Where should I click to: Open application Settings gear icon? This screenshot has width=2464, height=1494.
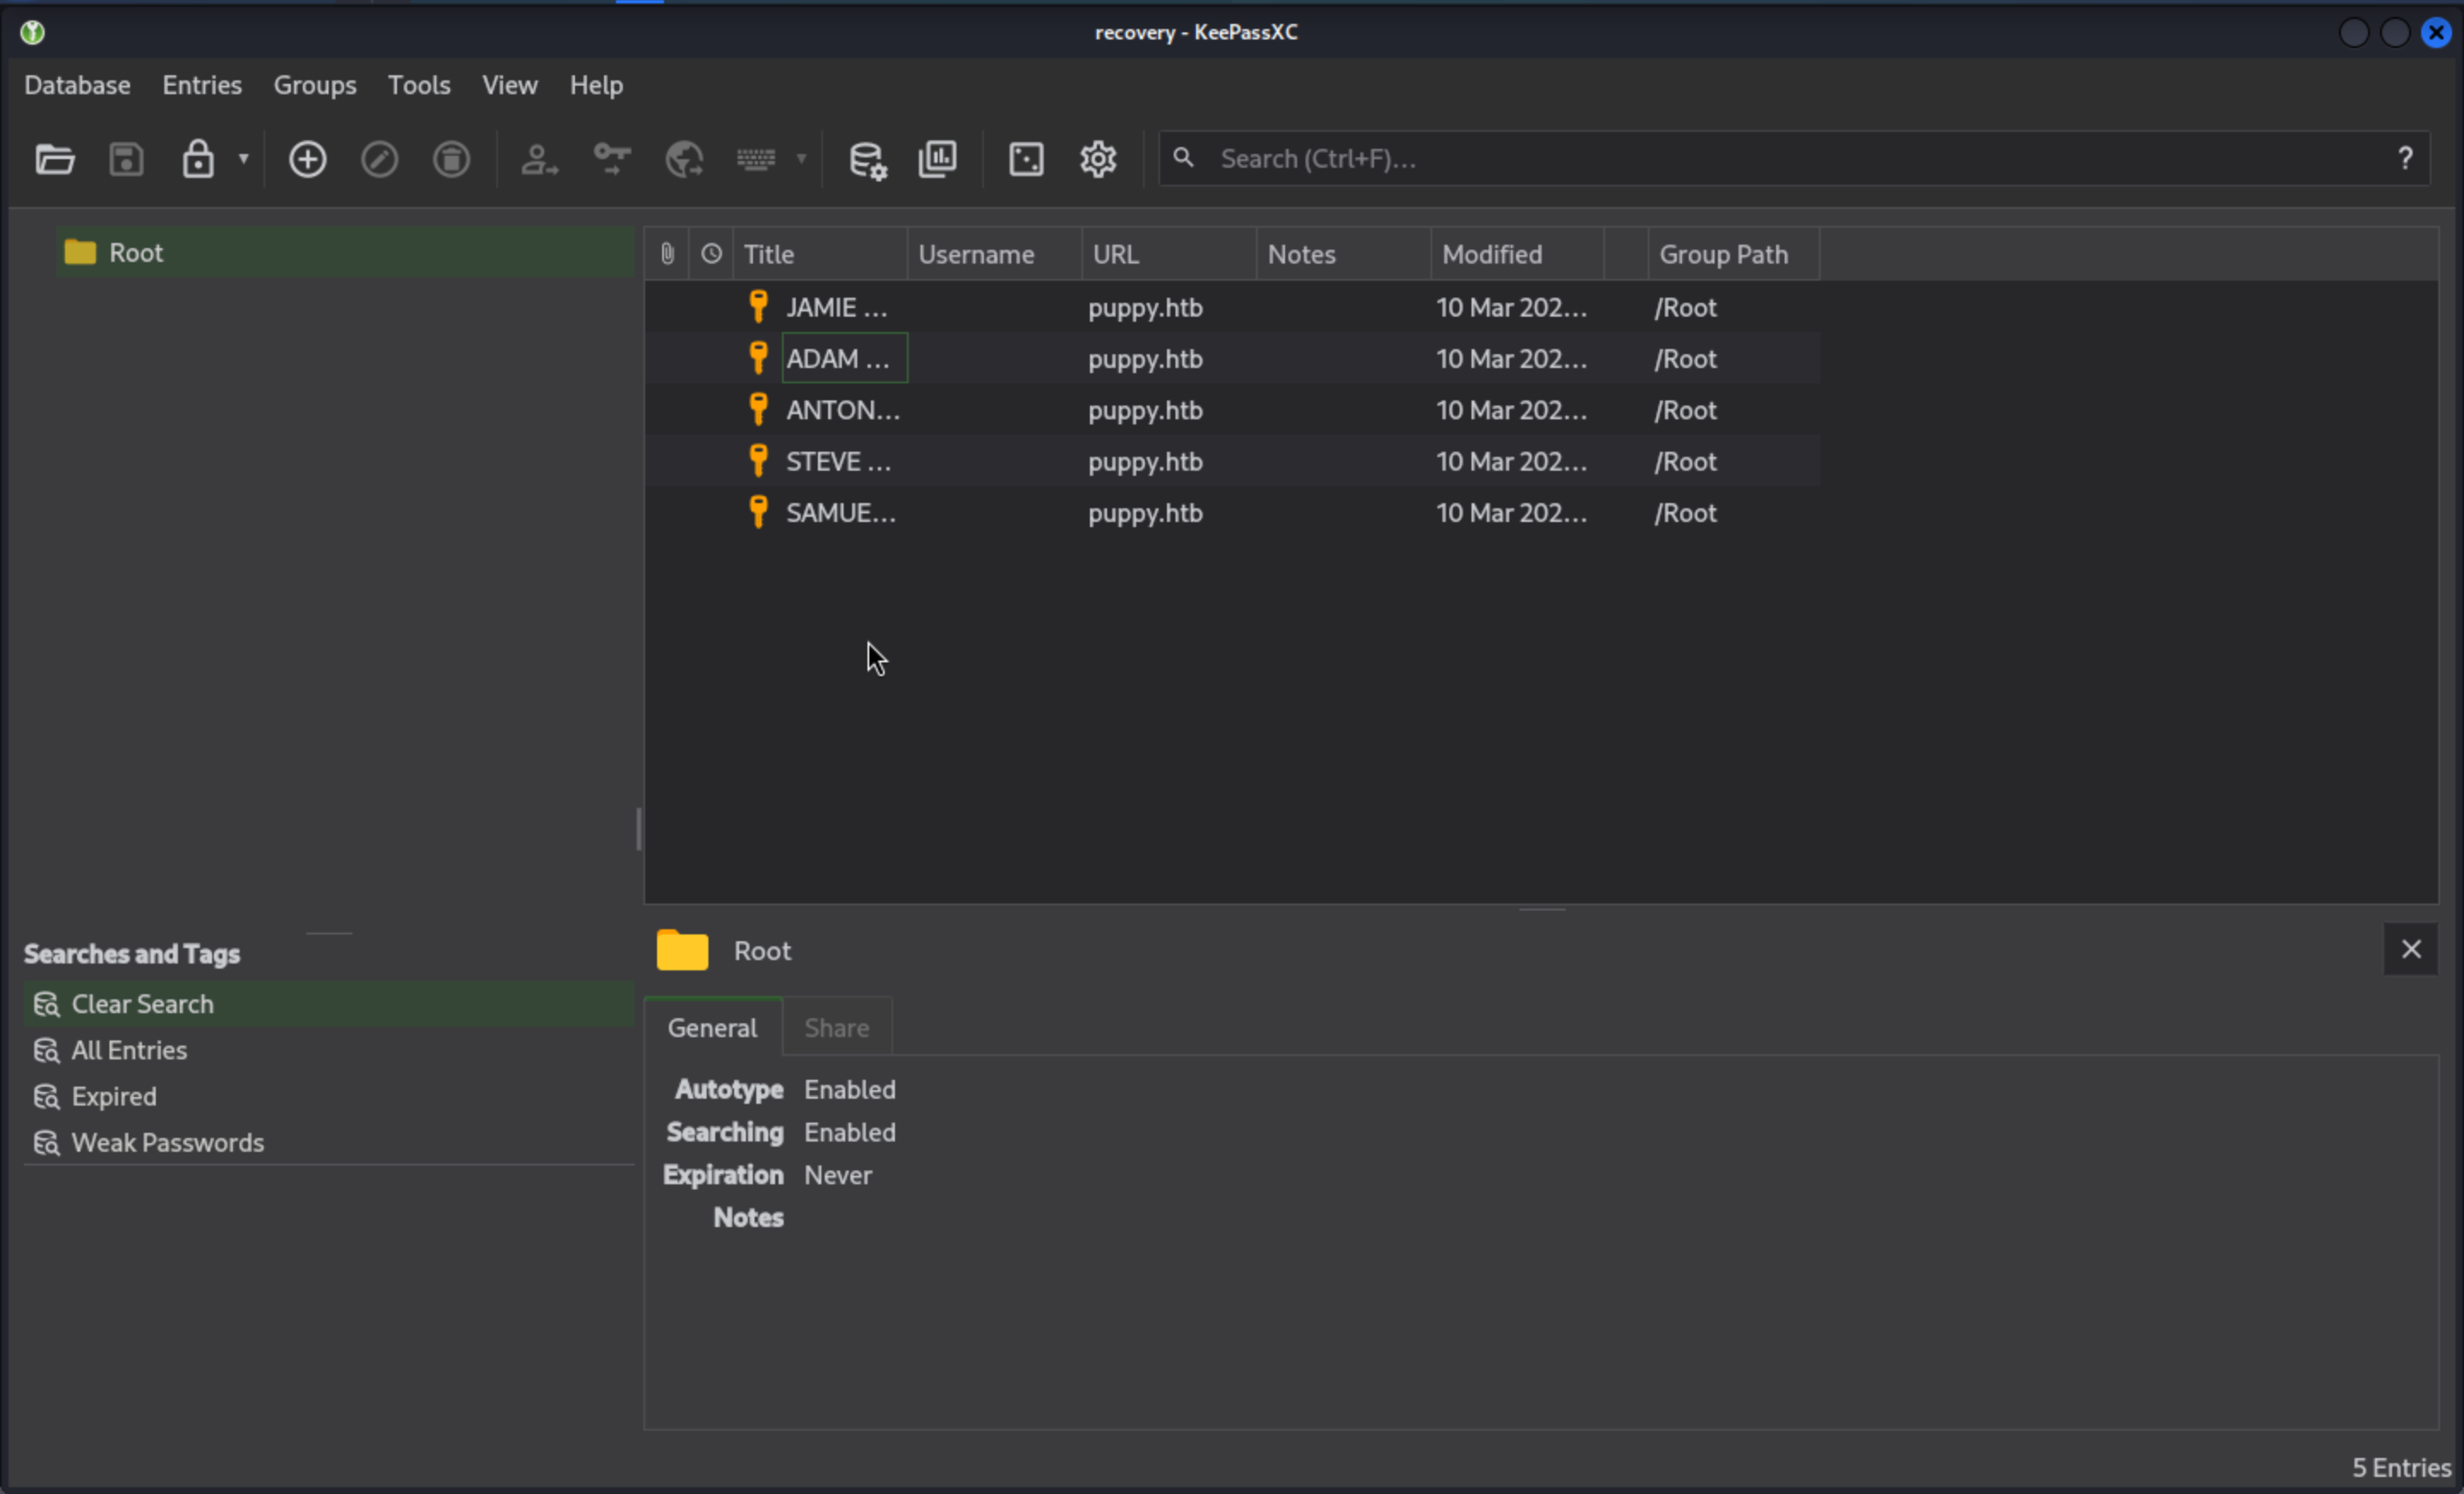(1098, 159)
